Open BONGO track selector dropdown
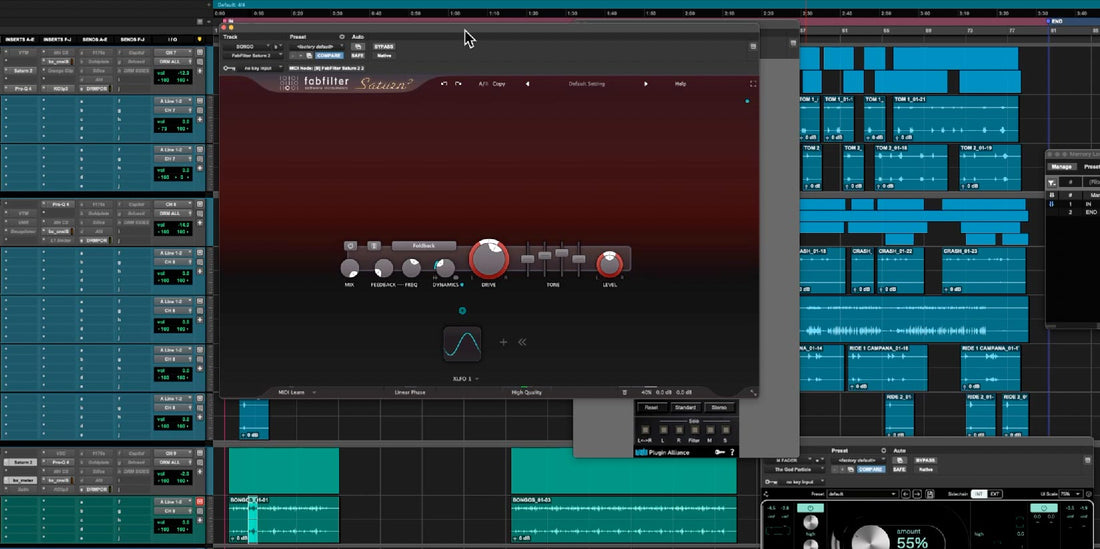 246,46
